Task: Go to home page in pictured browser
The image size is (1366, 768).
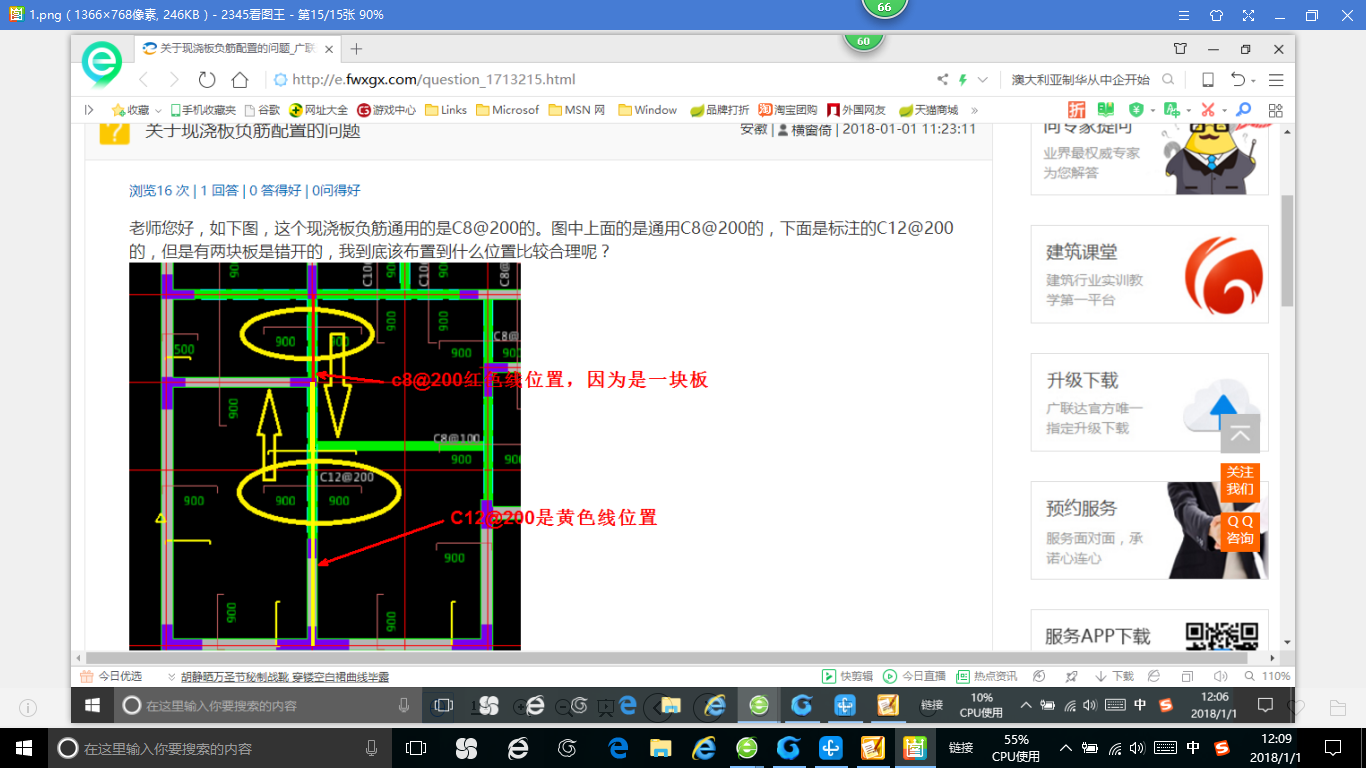Action: pyautogui.click(x=240, y=80)
